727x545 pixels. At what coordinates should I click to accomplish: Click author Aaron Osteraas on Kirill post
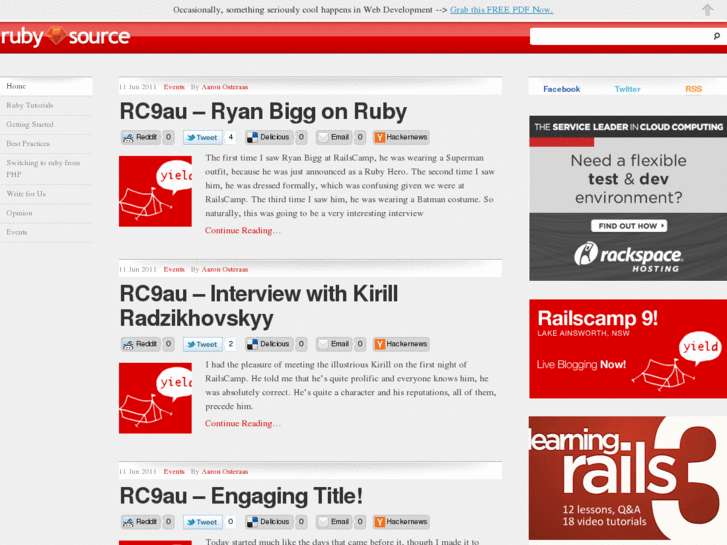click(225, 269)
